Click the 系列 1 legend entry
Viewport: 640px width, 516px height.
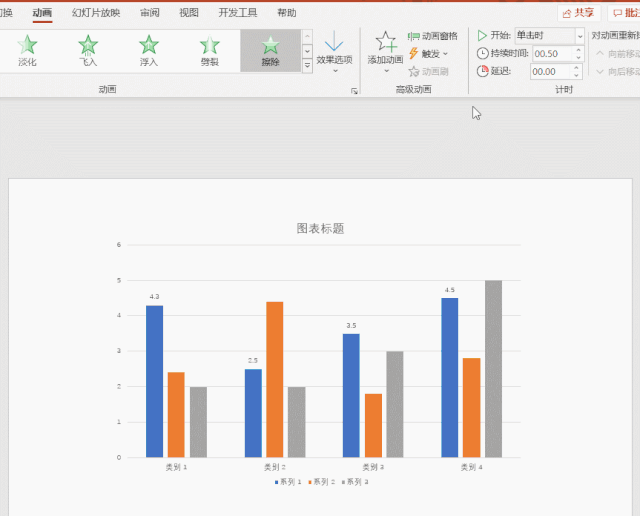[288, 482]
